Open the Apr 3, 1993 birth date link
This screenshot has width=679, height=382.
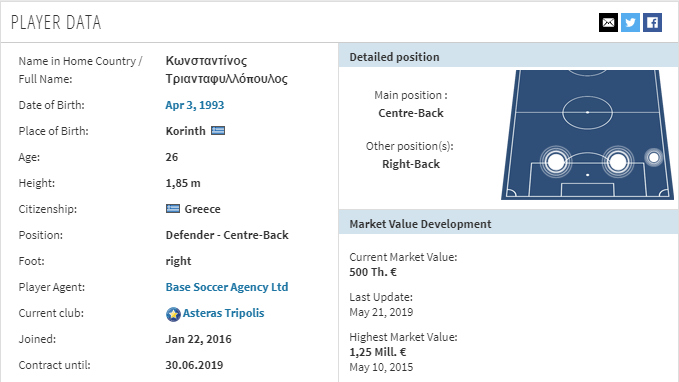[195, 105]
